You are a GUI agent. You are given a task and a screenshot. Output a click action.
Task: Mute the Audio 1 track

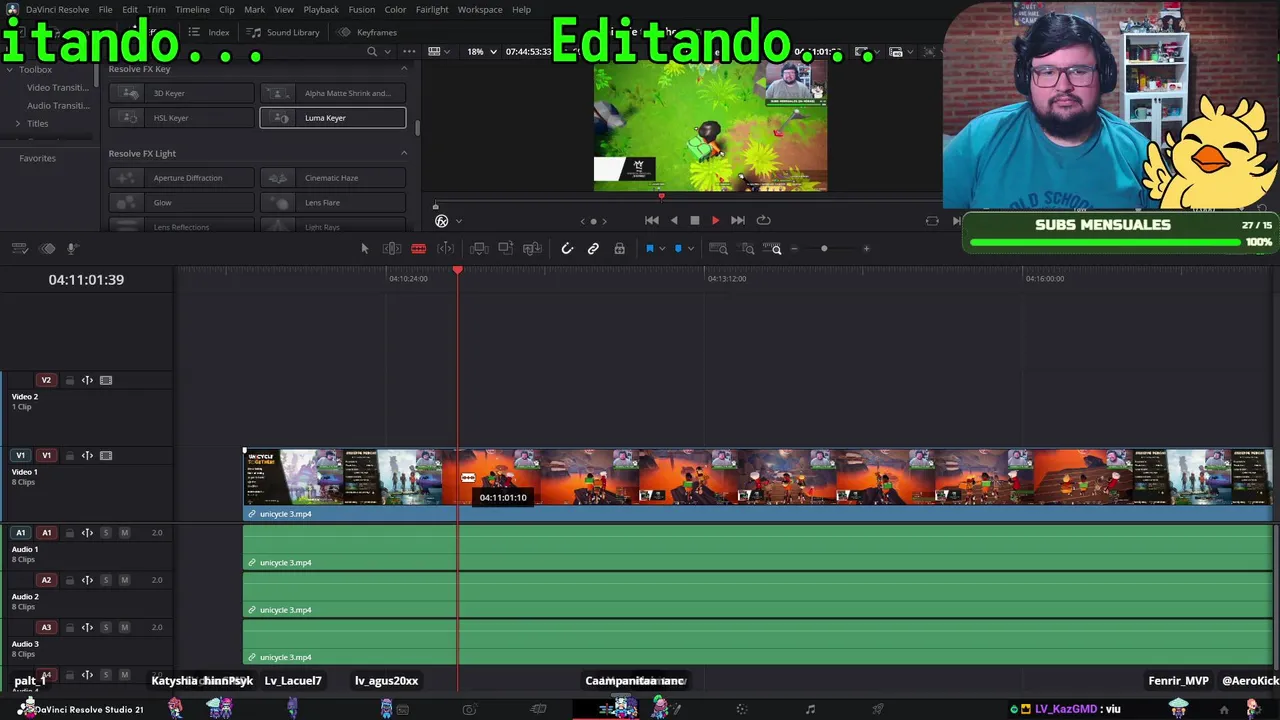(124, 533)
